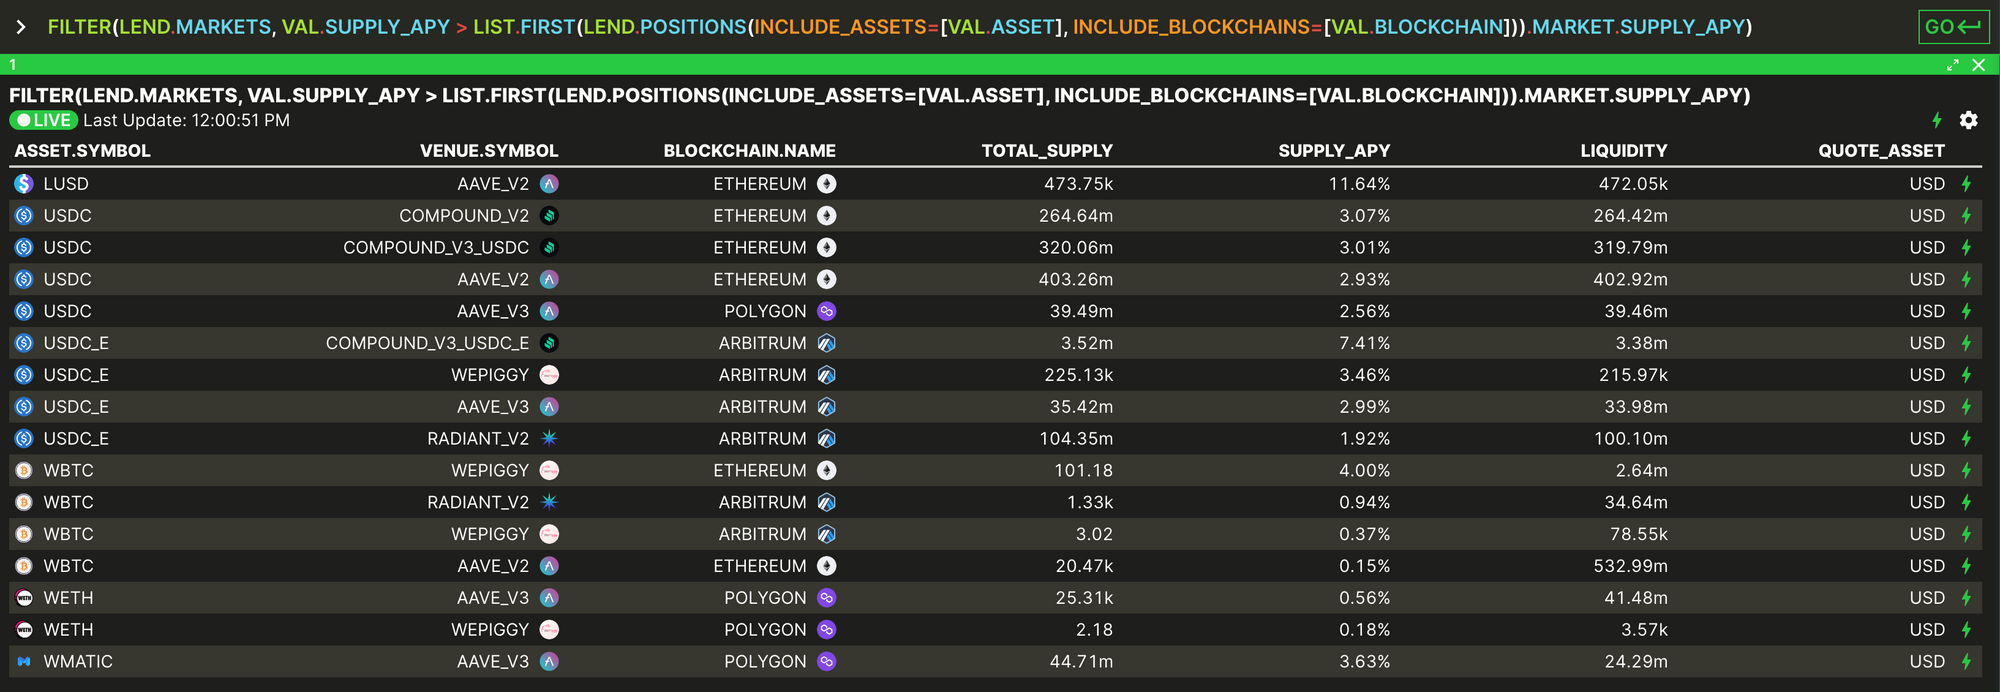2000x692 pixels.
Task: Sort by VENUE.SYMBOL column header
Action: 489,151
